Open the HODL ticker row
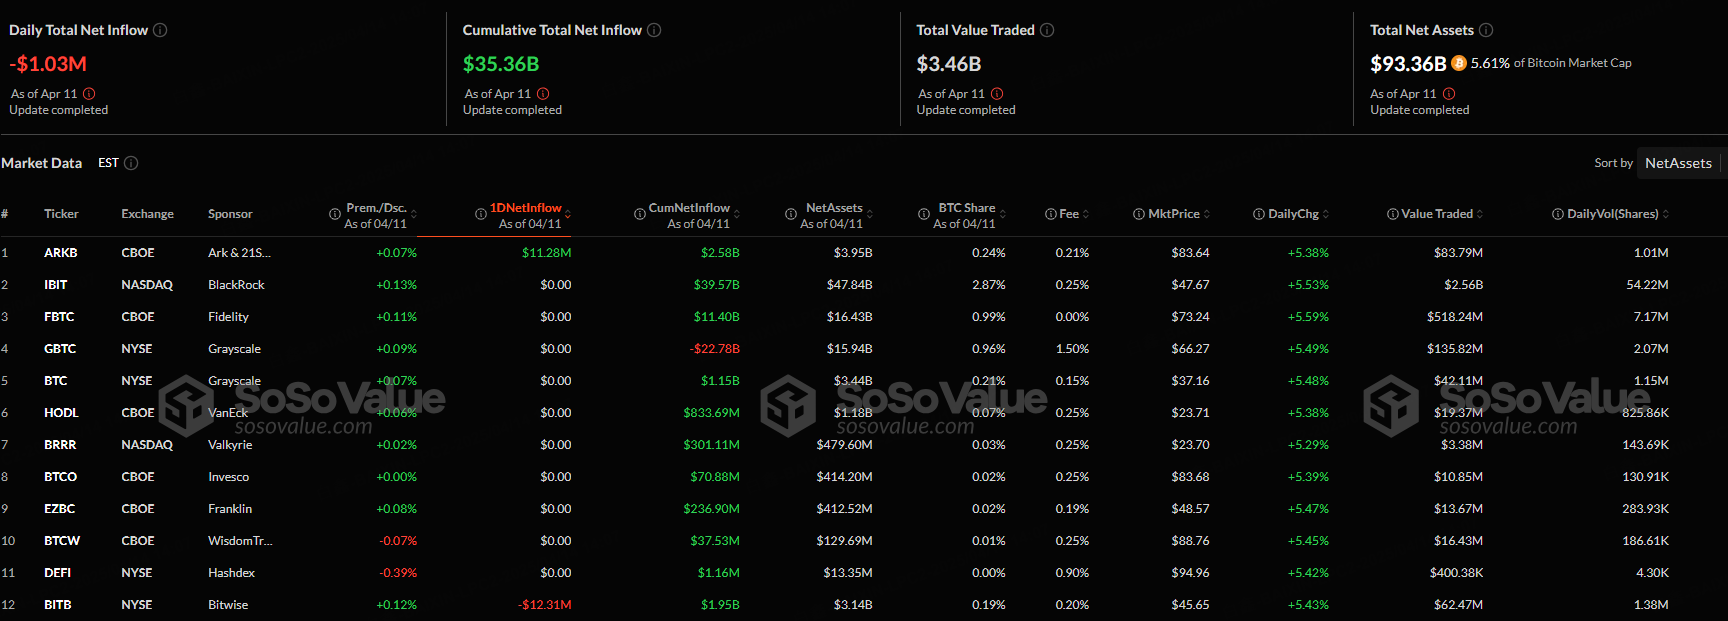Screen dimensions: 1728x621 tap(864, 413)
